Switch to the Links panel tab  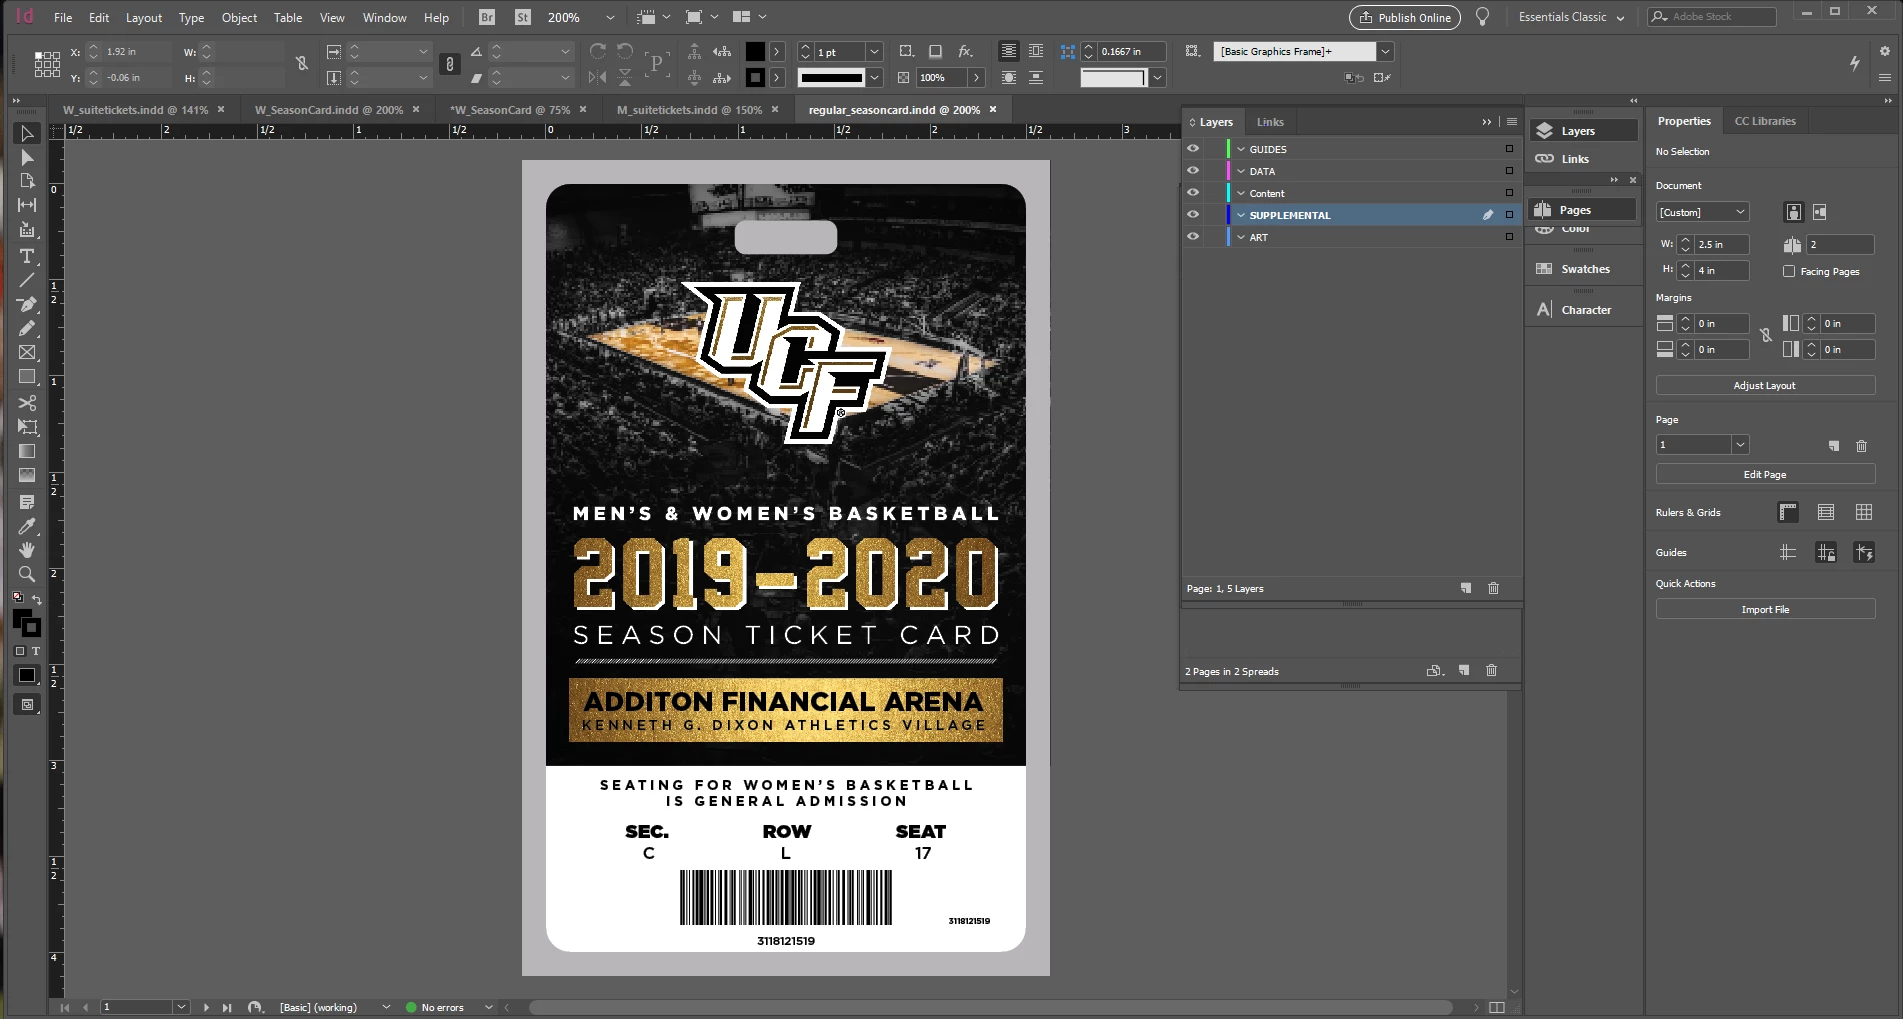(x=1270, y=122)
